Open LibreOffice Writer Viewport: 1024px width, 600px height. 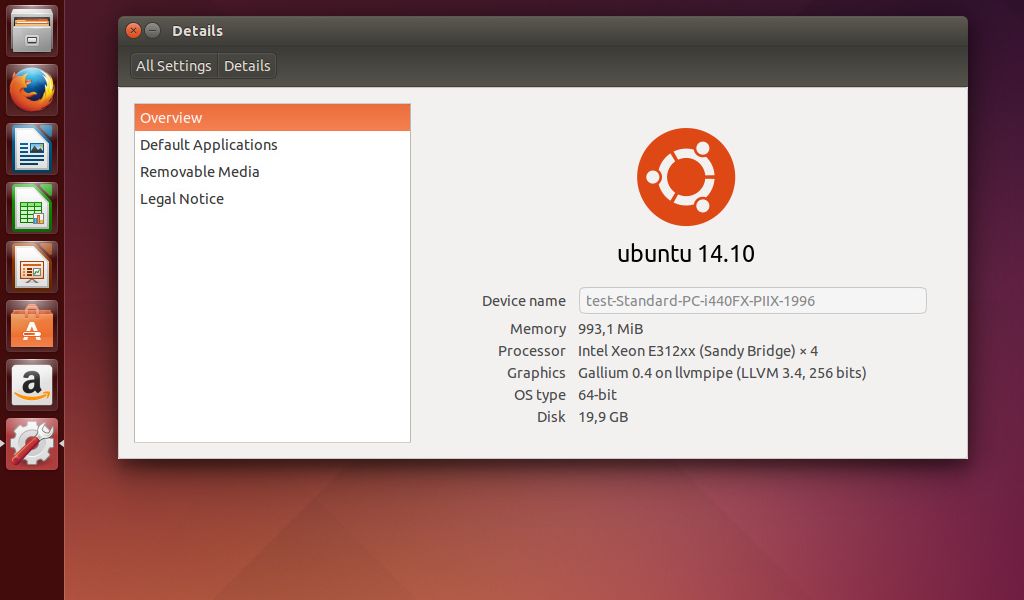point(31,148)
